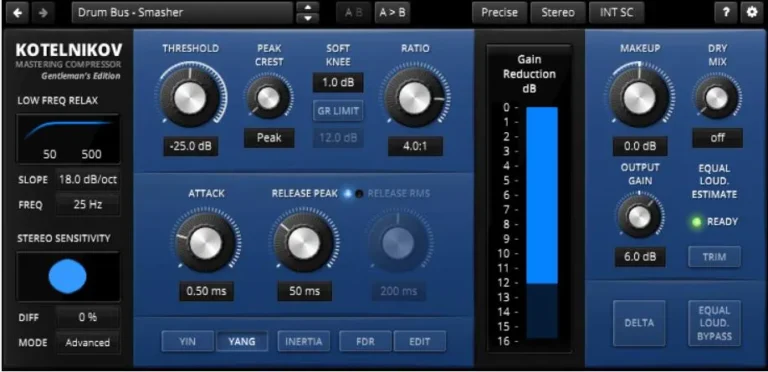The image size is (768, 372).
Task: Select the INT SC sidechain option
Action: click(x=617, y=13)
